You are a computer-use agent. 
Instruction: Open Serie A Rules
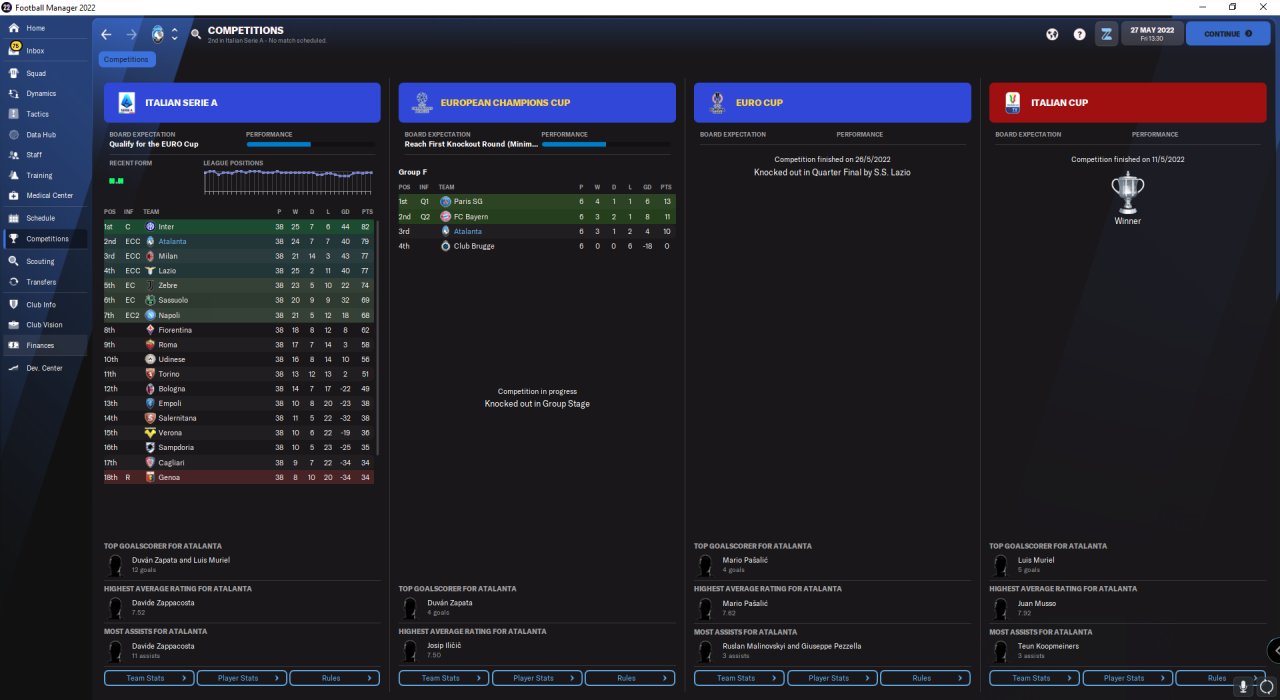tap(335, 678)
